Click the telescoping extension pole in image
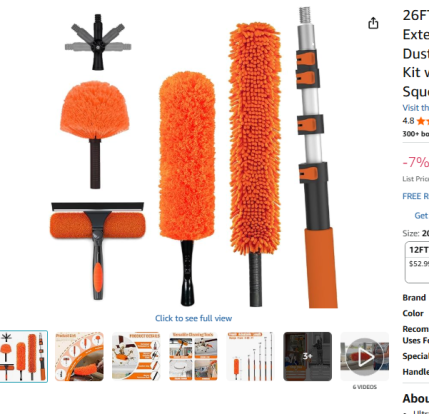Screen dimensions: 429x414 click(317, 158)
